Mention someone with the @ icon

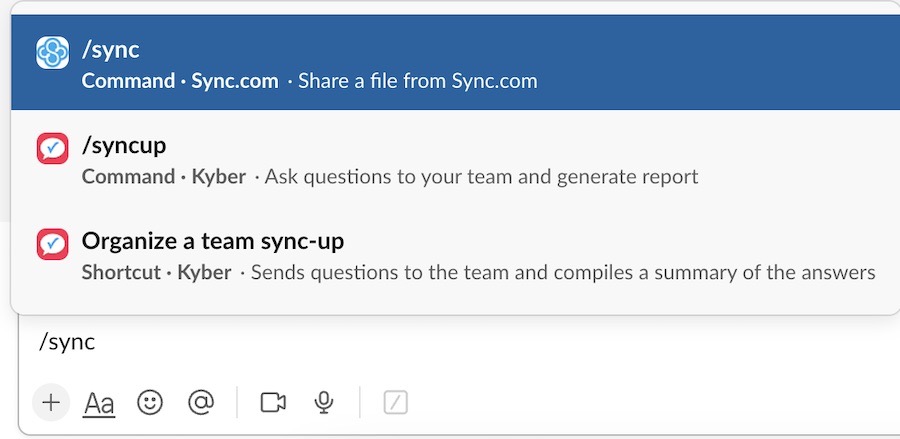(201, 402)
